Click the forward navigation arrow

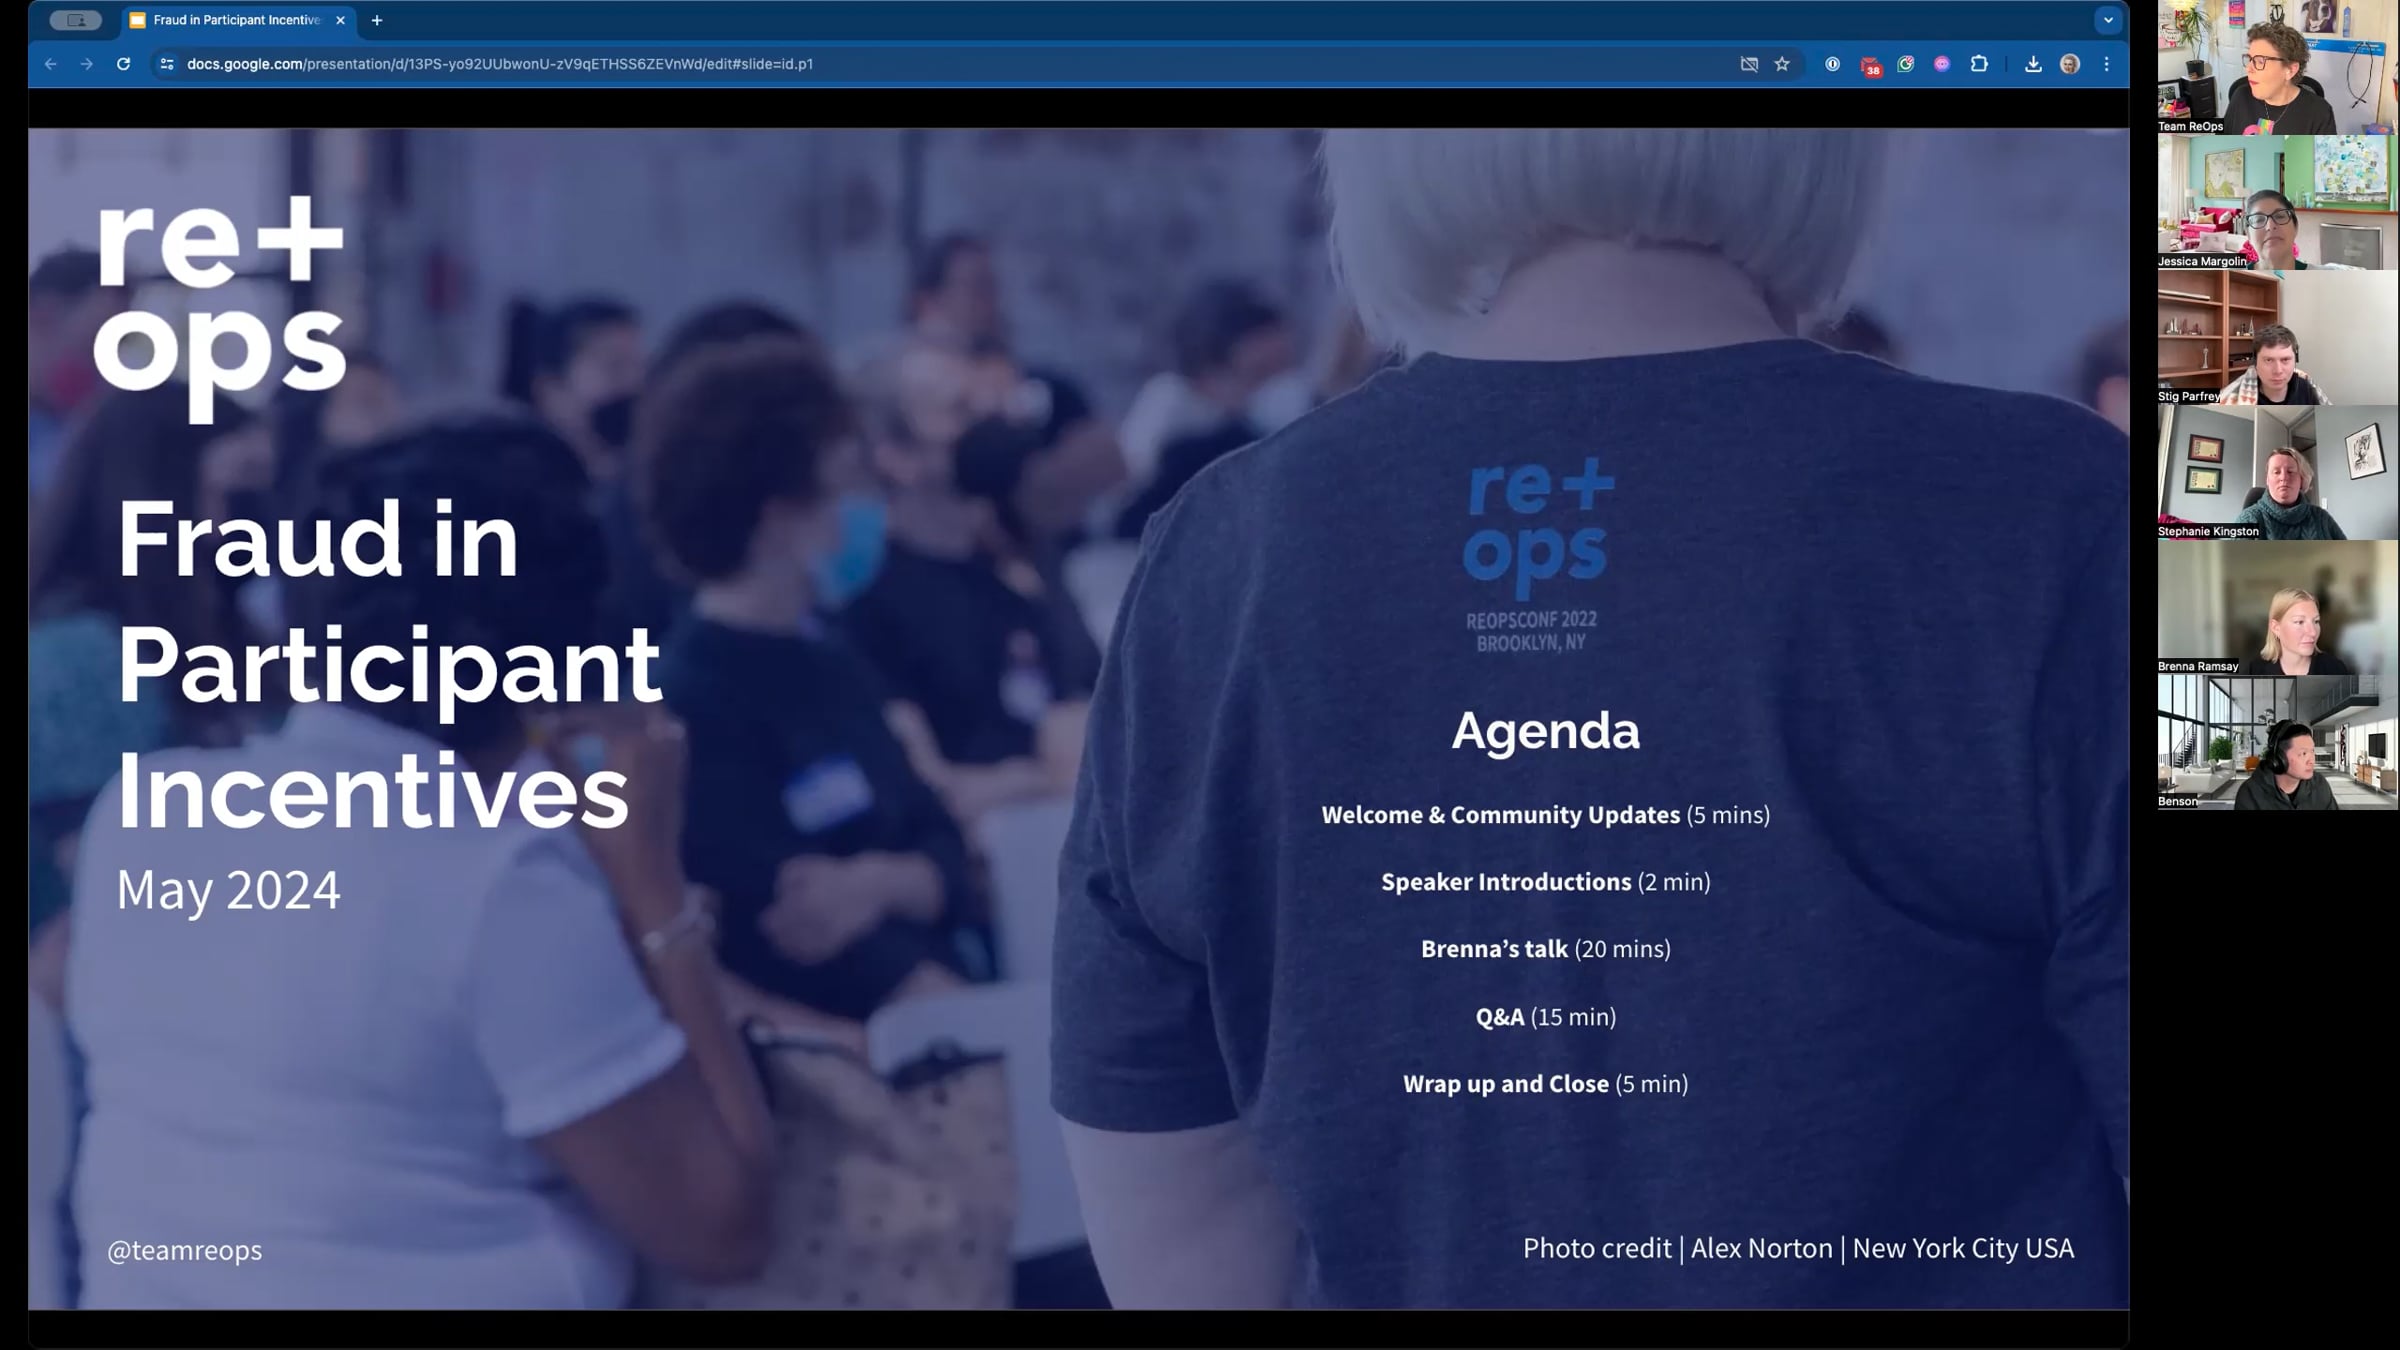(87, 64)
